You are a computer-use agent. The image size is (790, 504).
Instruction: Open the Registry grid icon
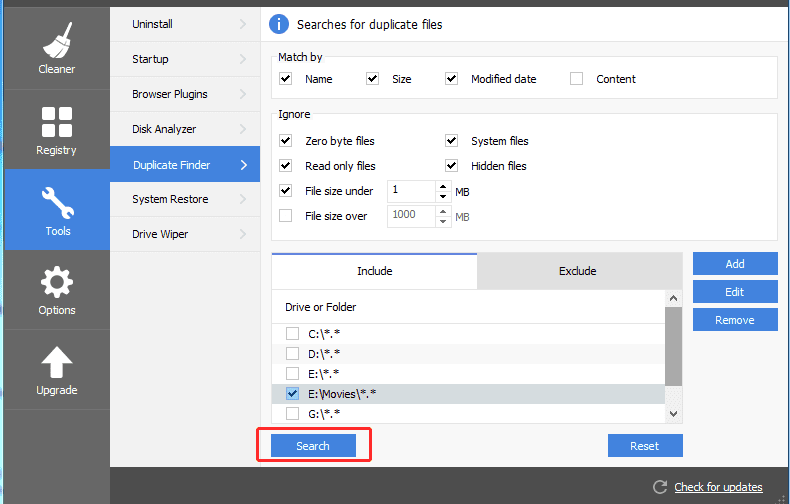pos(57,122)
